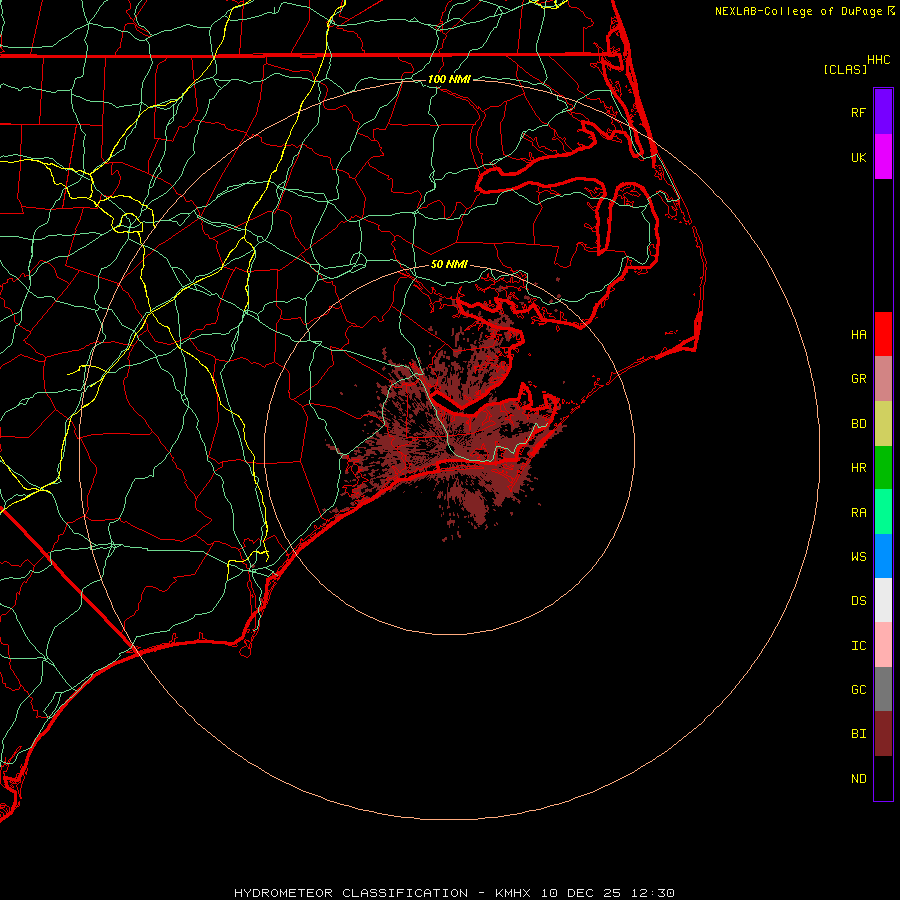Click the 100 NMI range ring label
This screenshot has height=900, width=900.
pyautogui.click(x=449, y=79)
